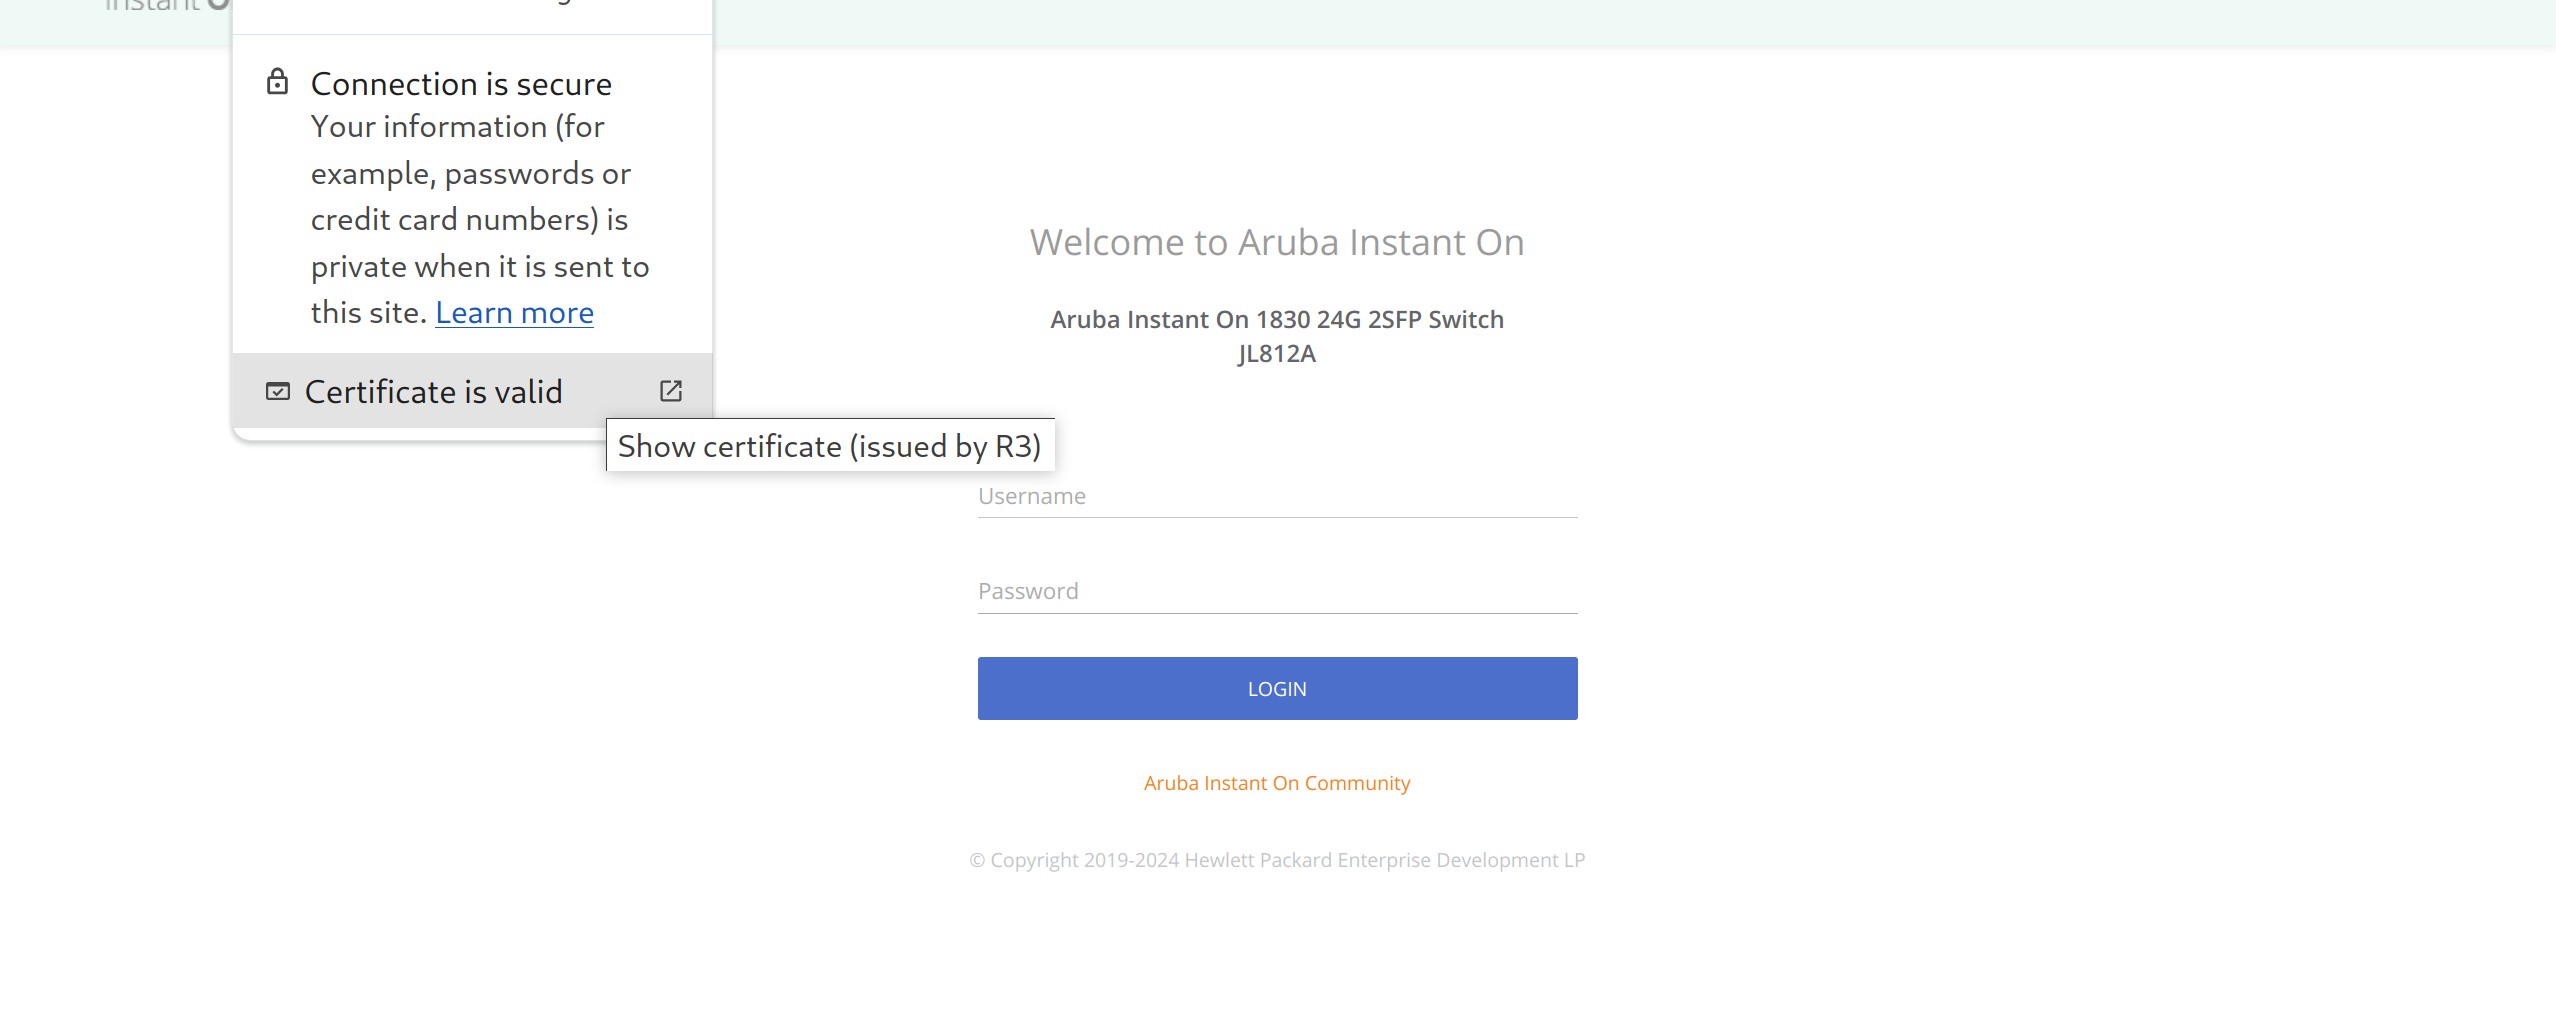
Task: Focus the Password input field
Action: pos(1277,592)
